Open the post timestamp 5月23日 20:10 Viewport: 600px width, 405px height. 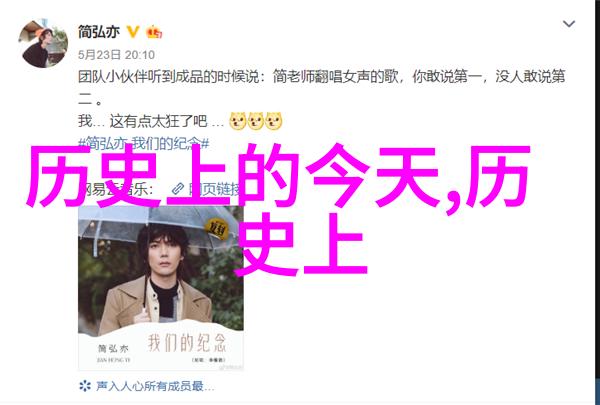116,55
